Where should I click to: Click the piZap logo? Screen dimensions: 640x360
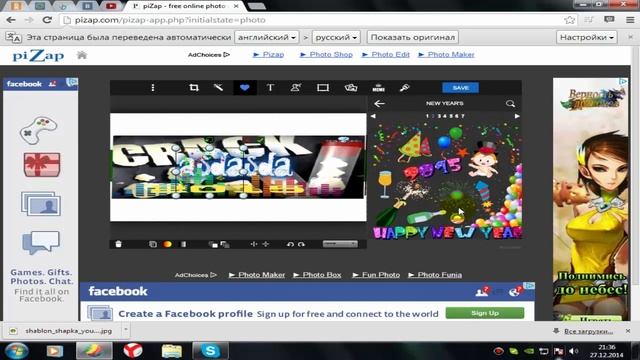(38, 55)
